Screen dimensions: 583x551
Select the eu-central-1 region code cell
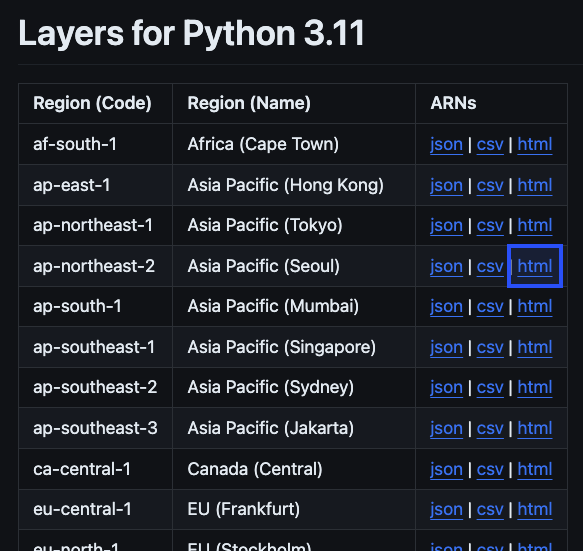[x=96, y=509]
